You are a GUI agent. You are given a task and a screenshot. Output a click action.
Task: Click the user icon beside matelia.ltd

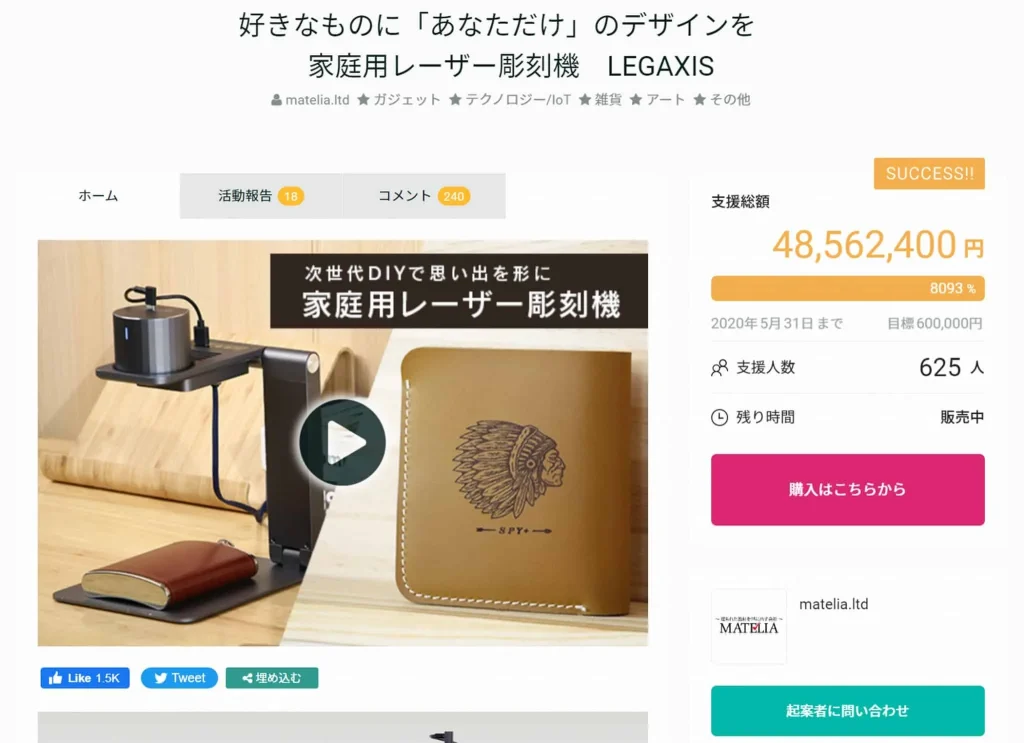pyautogui.click(x=276, y=100)
